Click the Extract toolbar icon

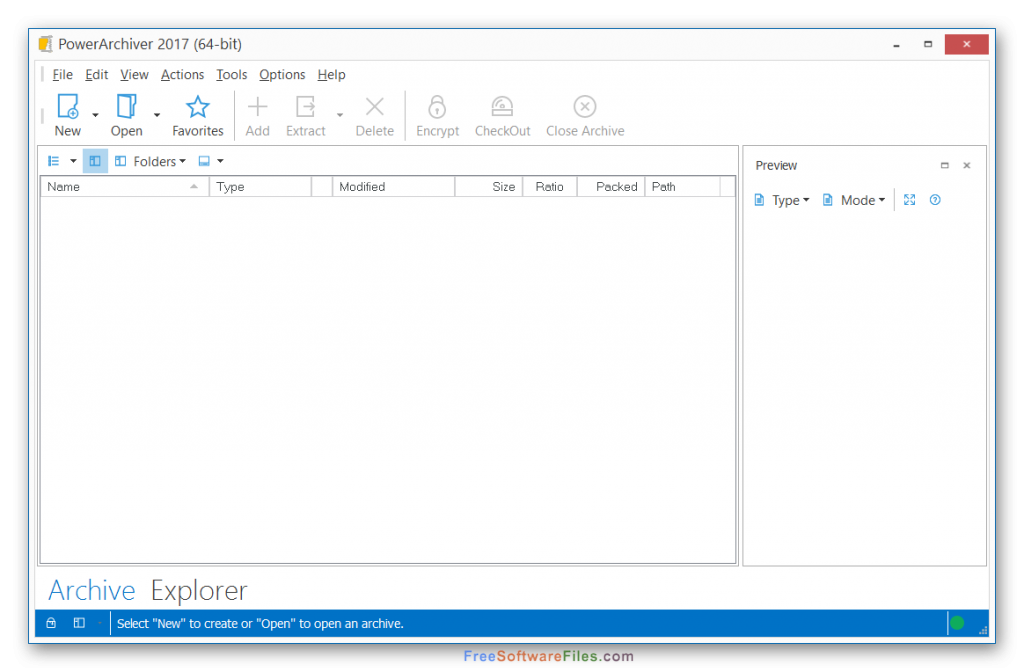[x=305, y=106]
